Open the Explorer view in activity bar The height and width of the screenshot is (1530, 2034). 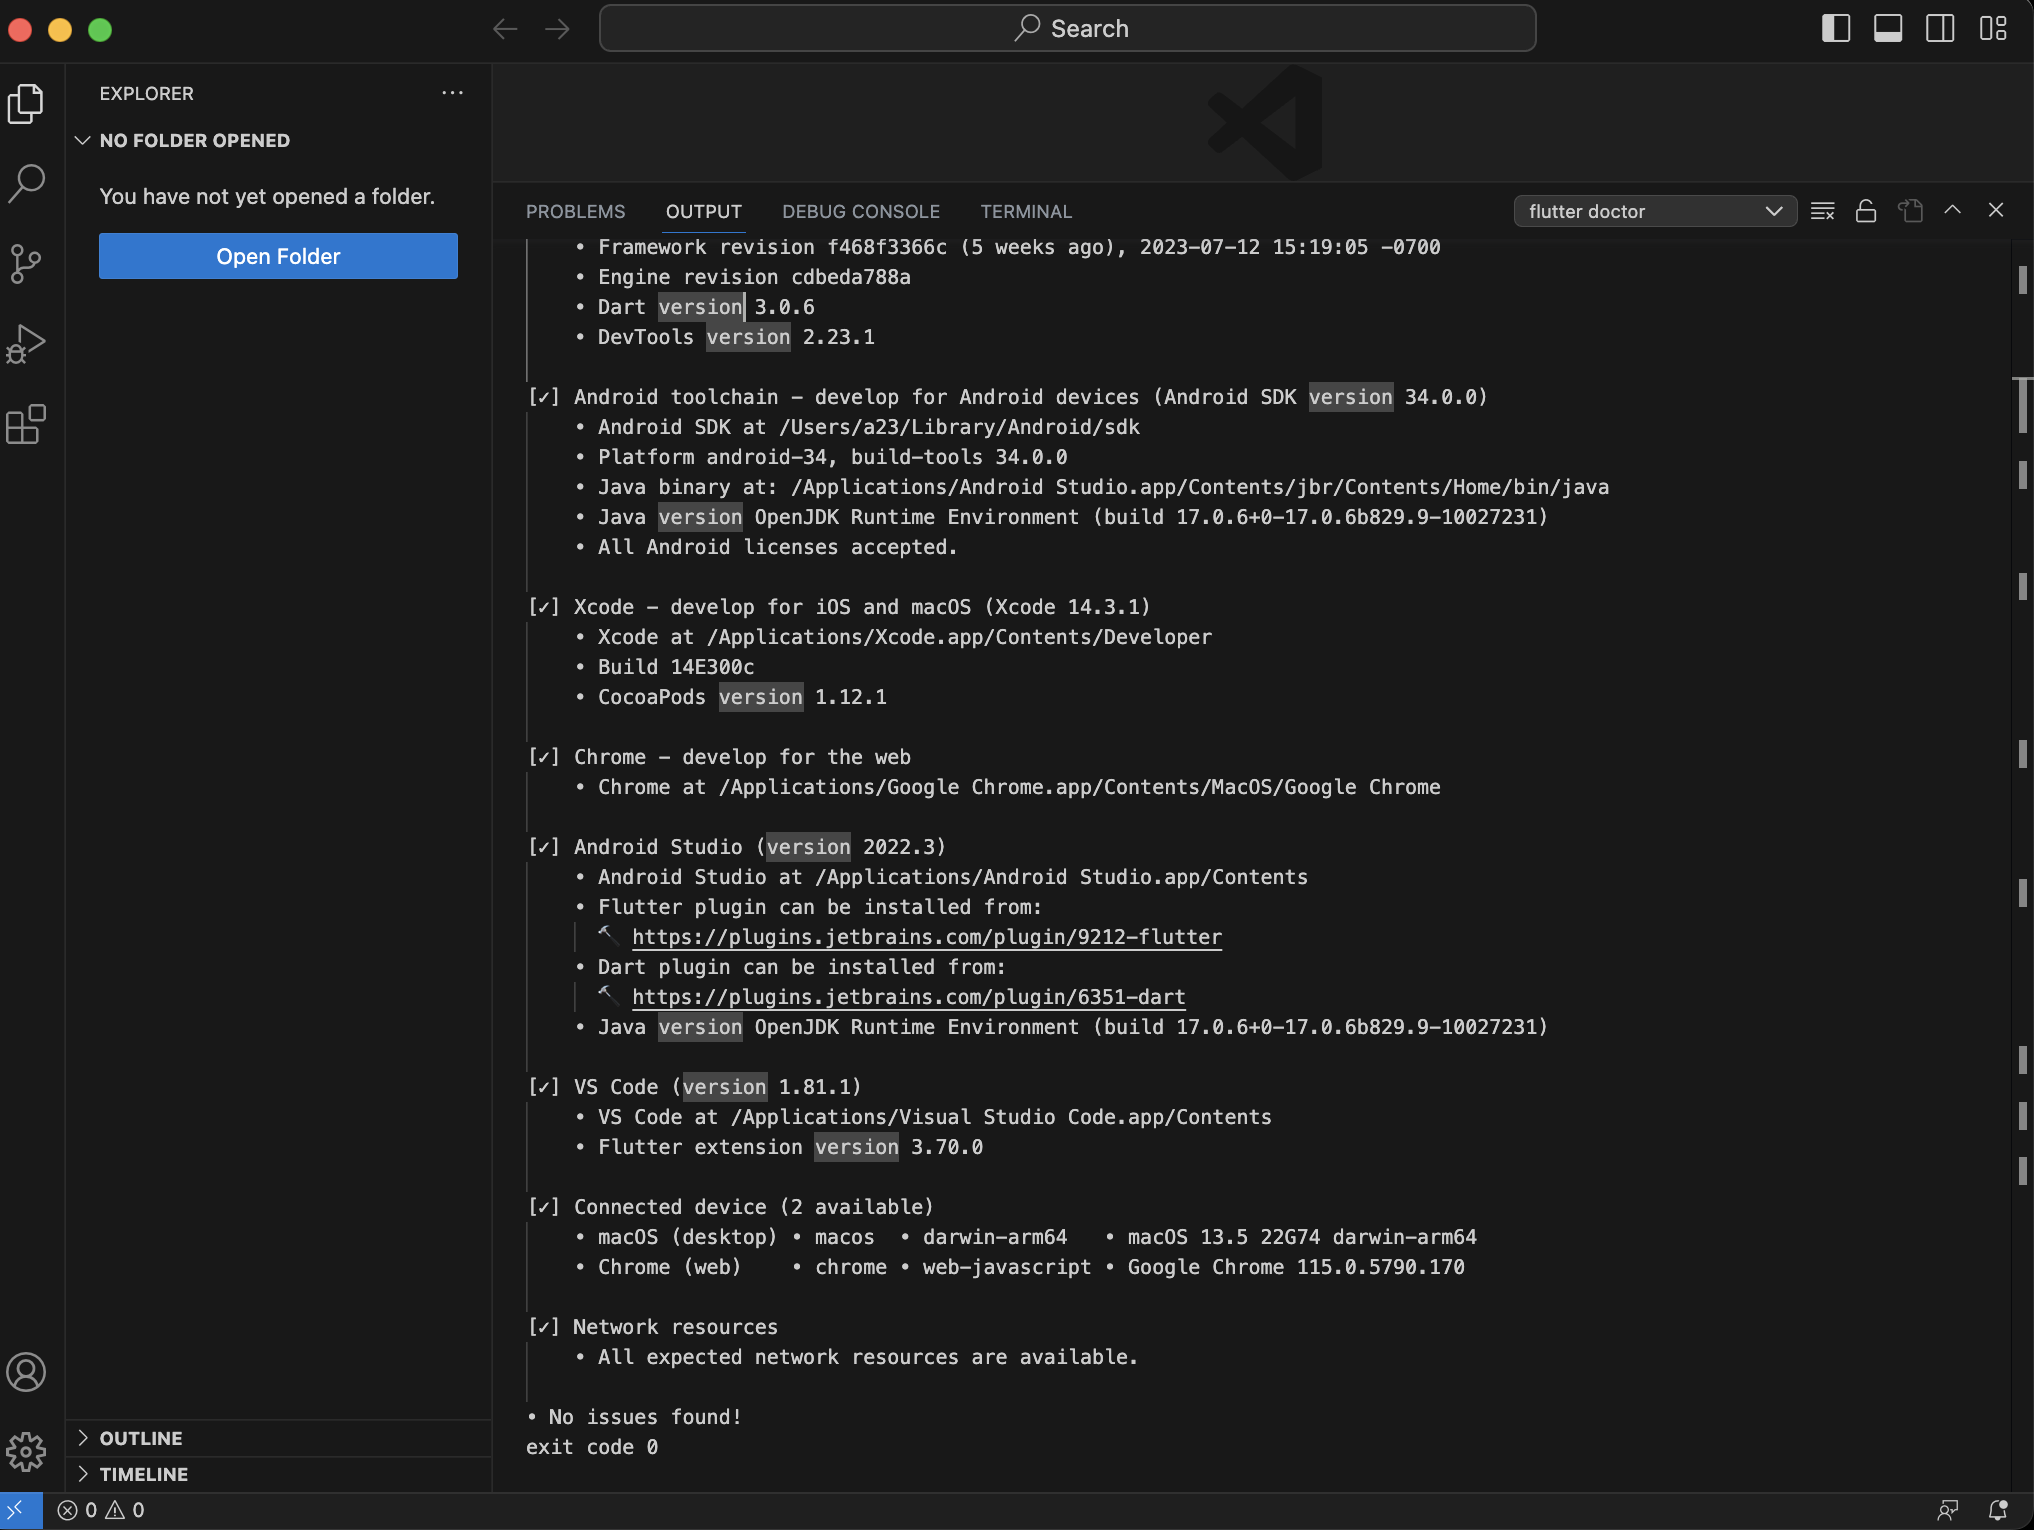(26, 103)
